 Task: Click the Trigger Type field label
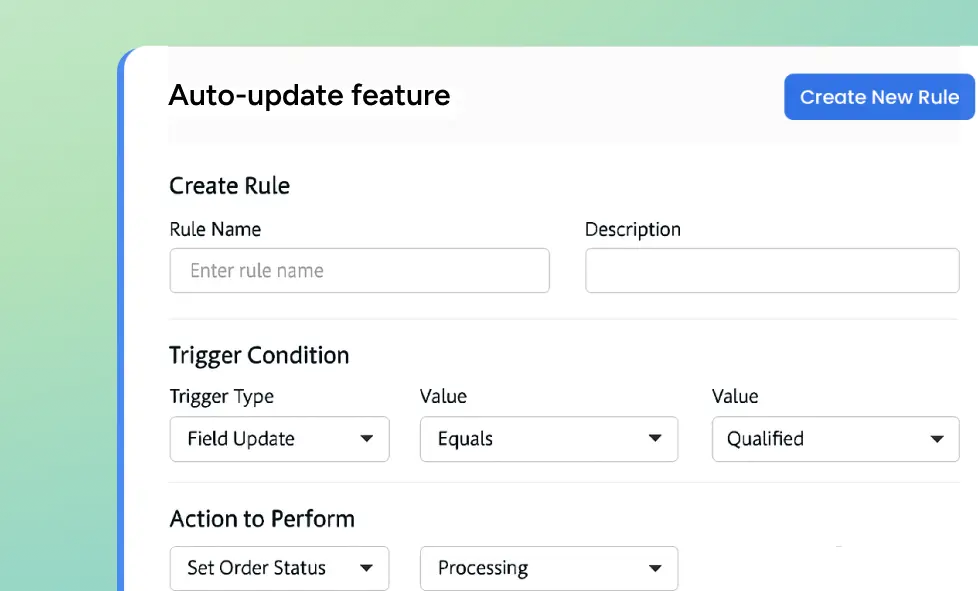[x=221, y=397]
